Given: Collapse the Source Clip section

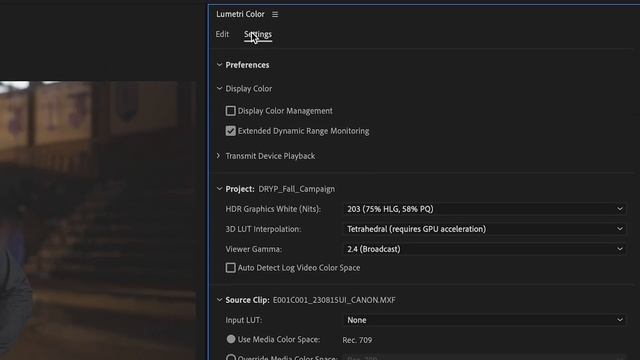Looking at the screenshot, I should click(219, 300).
